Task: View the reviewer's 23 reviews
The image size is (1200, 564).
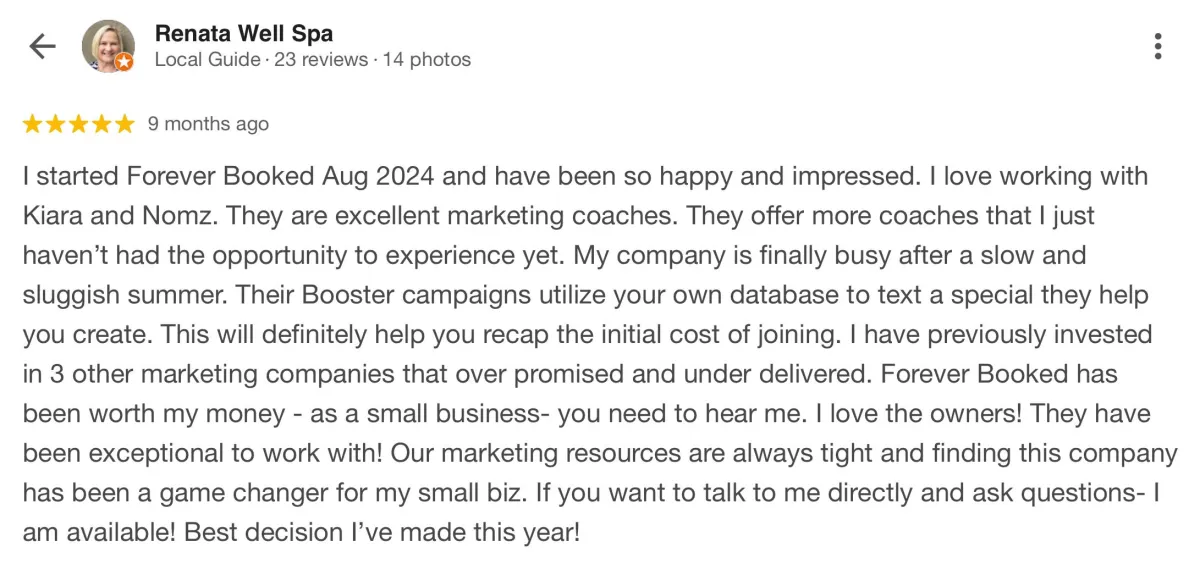Action: coord(321,60)
